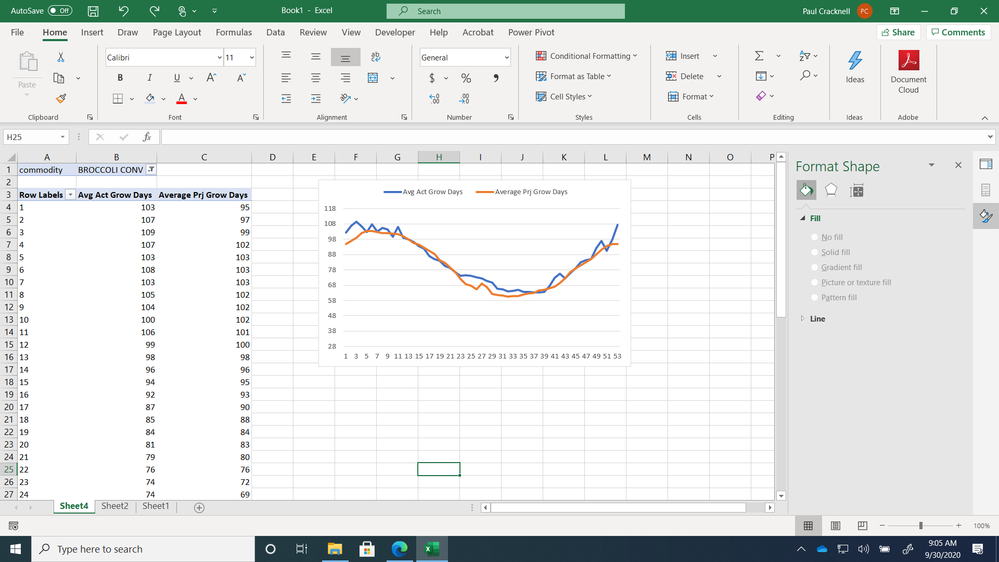Apply Accounting dollar number format
999x562 pixels.
point(432,78)
